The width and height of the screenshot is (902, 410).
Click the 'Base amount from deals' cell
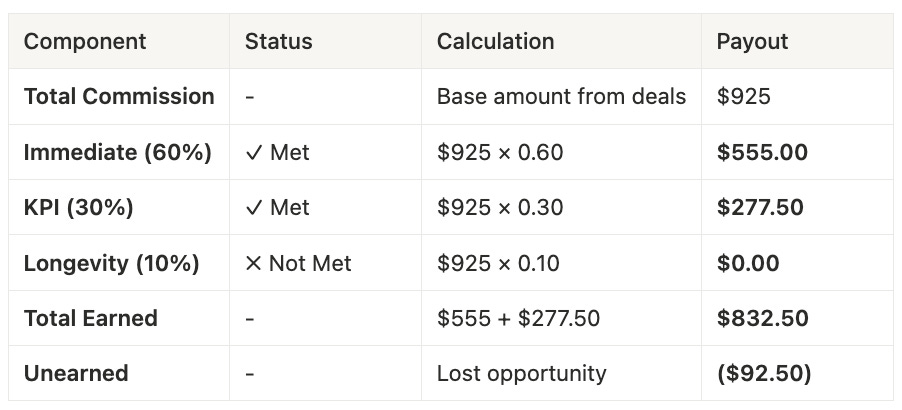561,97
